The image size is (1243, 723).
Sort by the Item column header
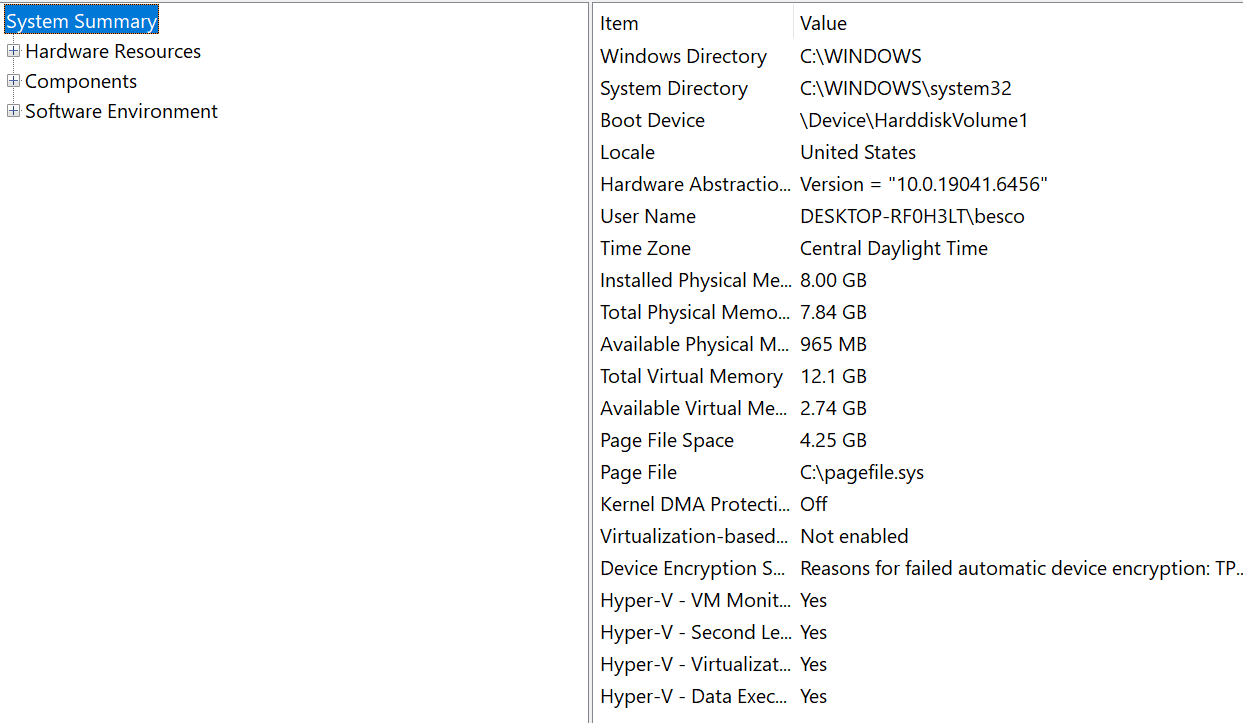(694, 23)
